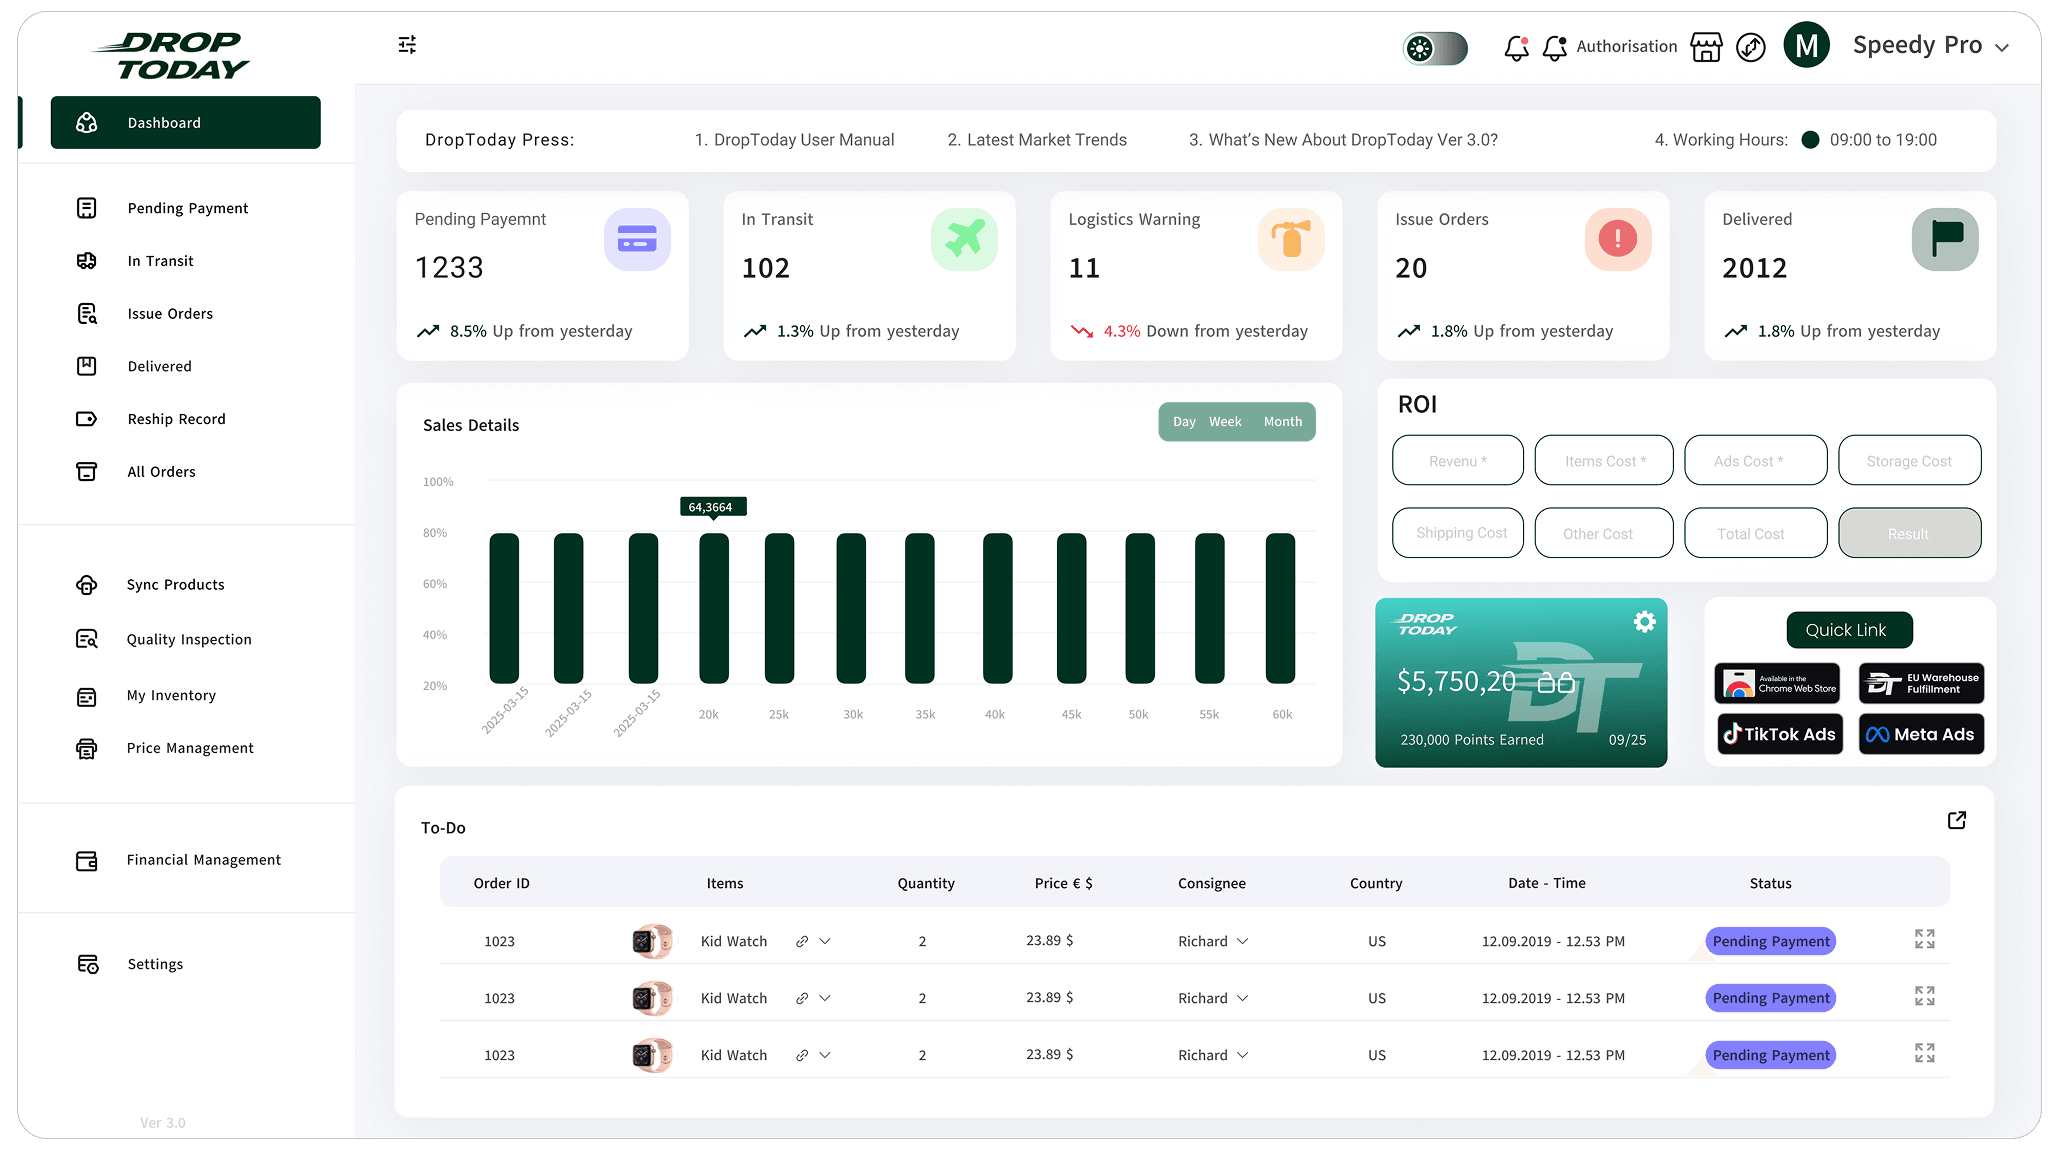Open To-Do panel in external view icon
The height and width of the screenshot is (1152, 2048).
coord(1957,820)
